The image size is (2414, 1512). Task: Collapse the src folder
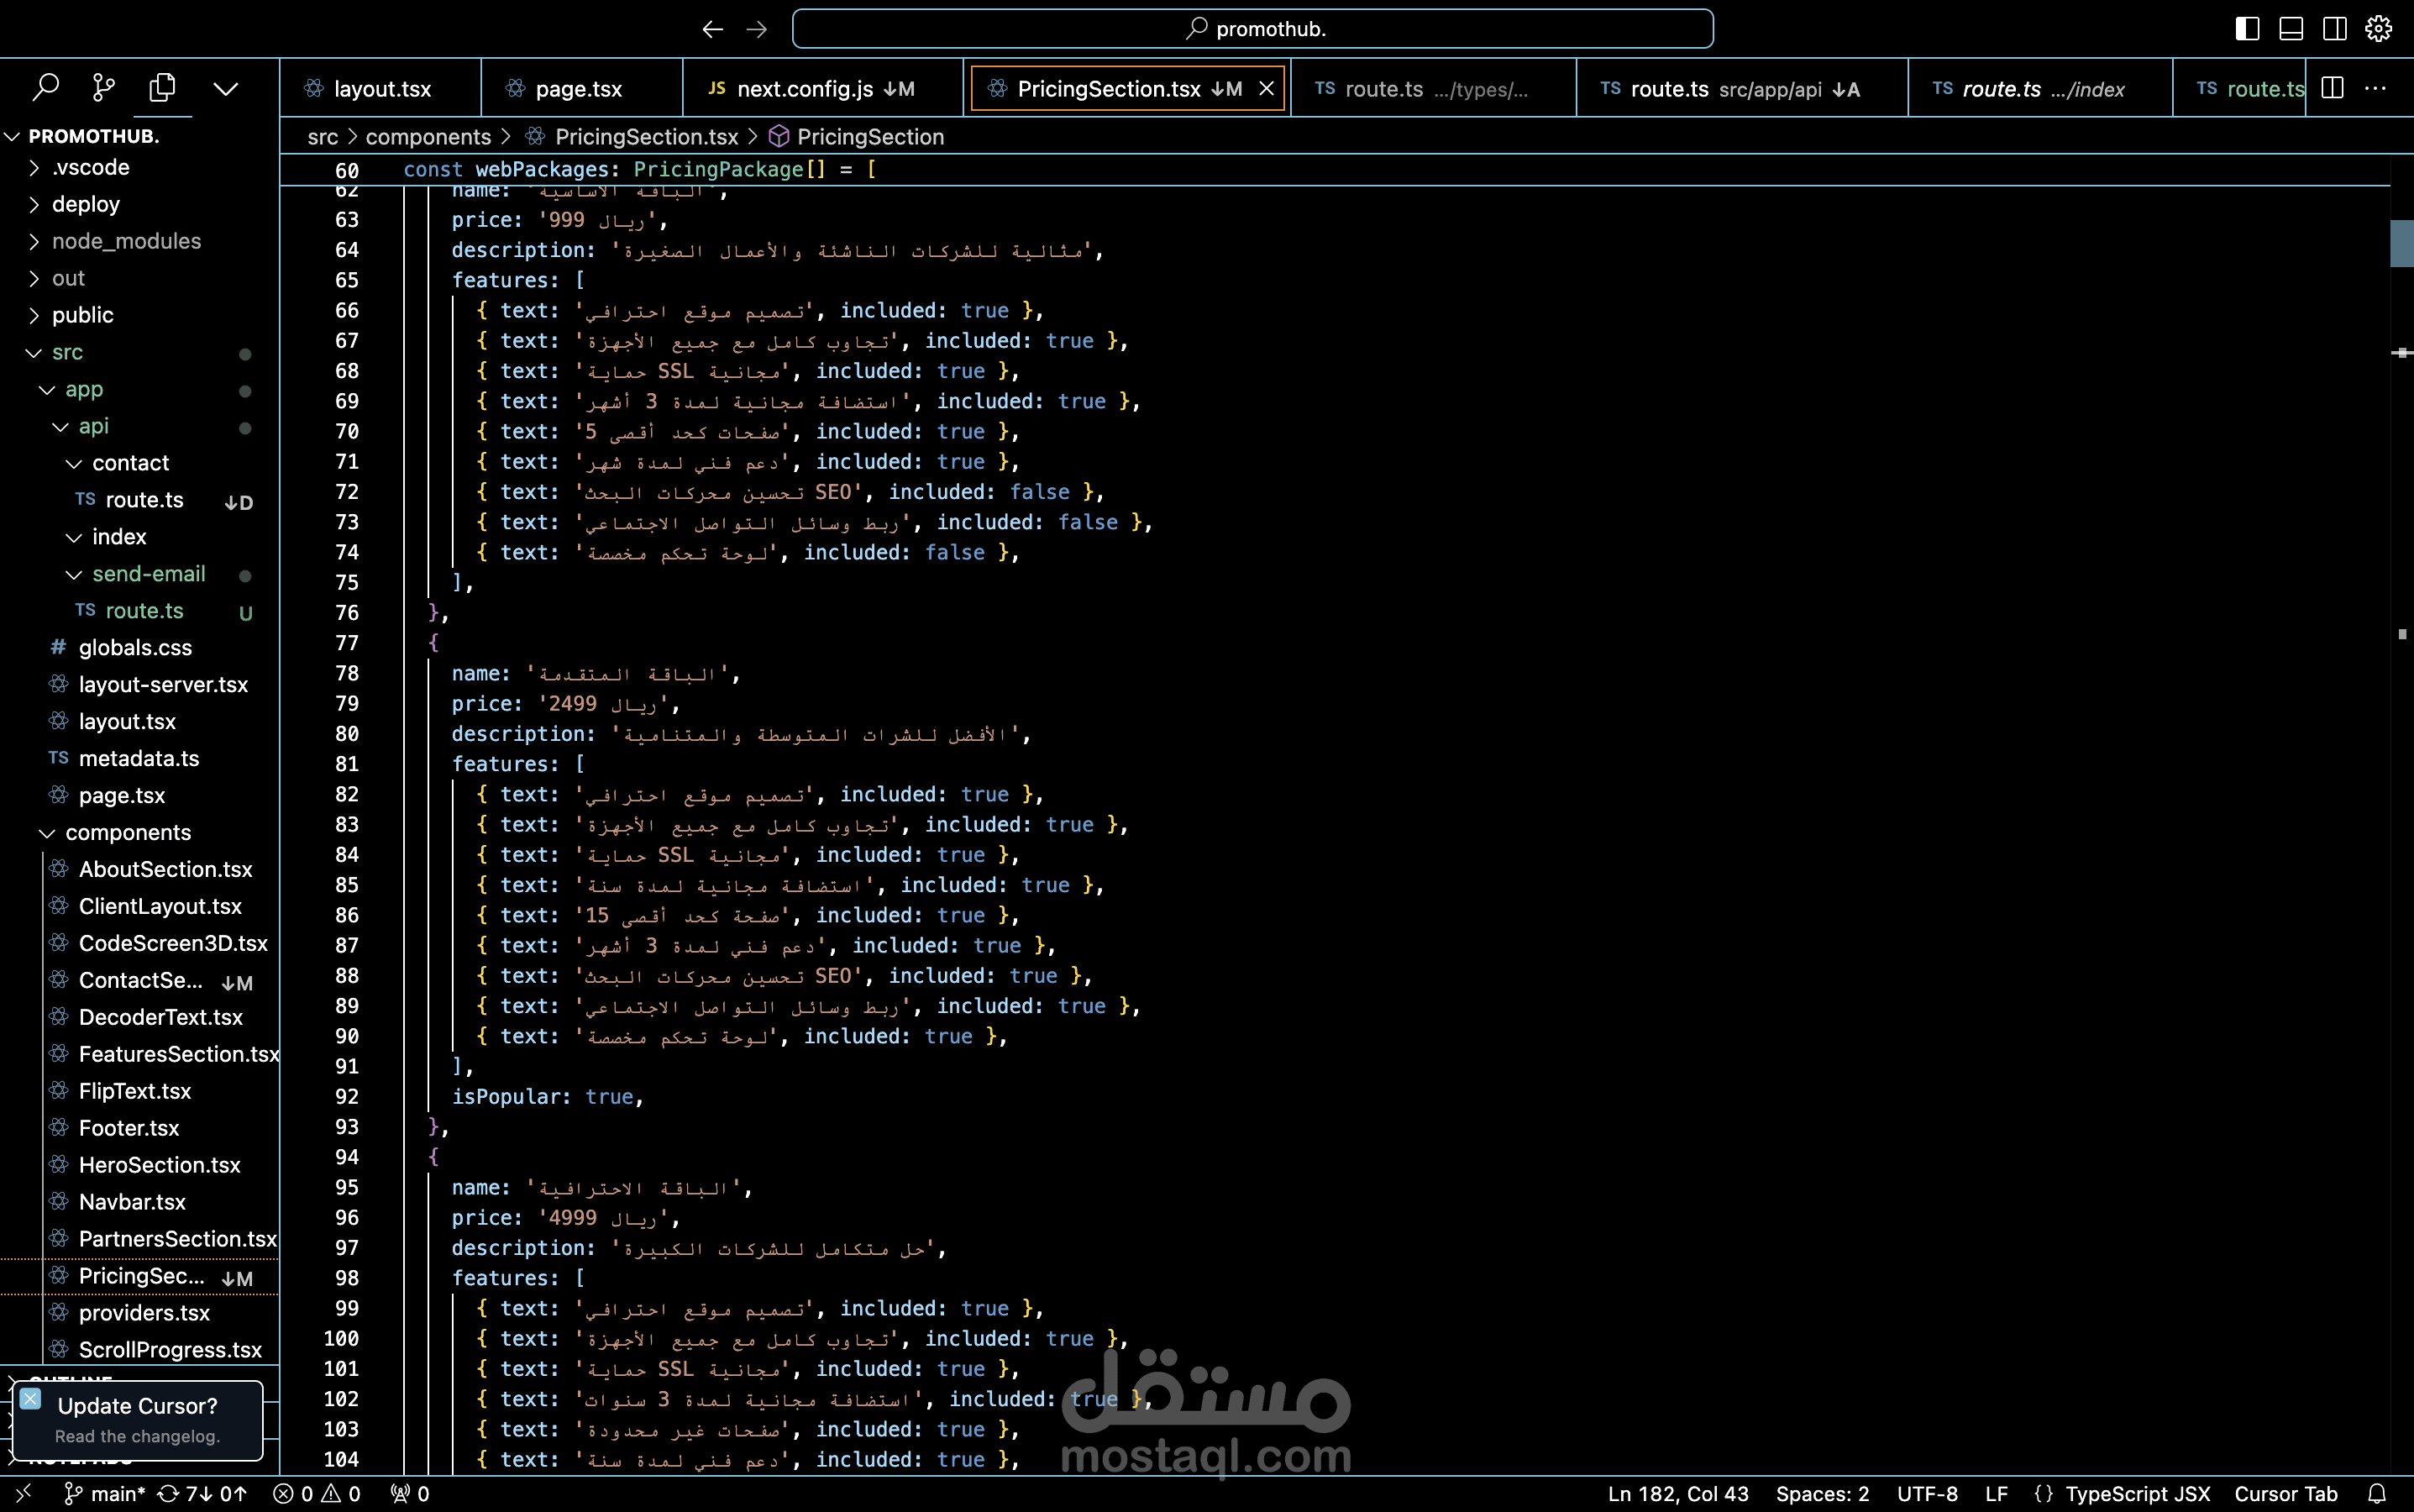click(x=67, y=352)
